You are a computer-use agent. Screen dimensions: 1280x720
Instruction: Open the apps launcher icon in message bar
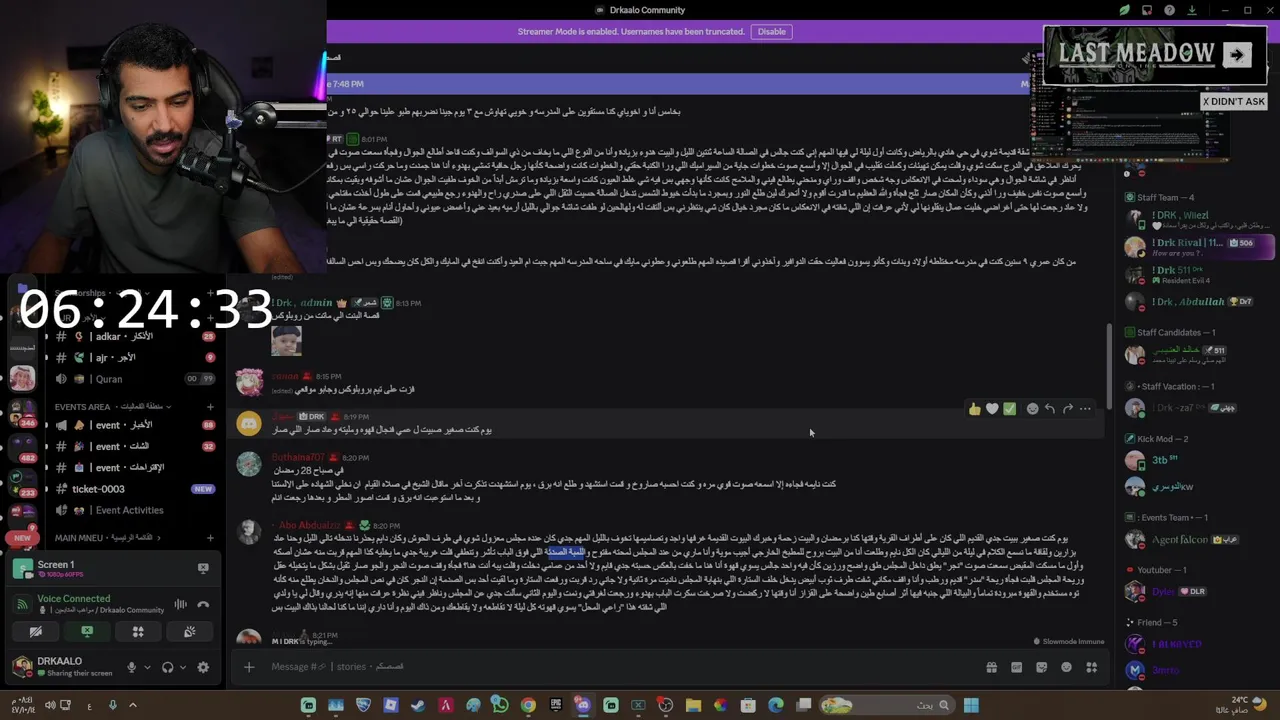(x=1091, y=667)
